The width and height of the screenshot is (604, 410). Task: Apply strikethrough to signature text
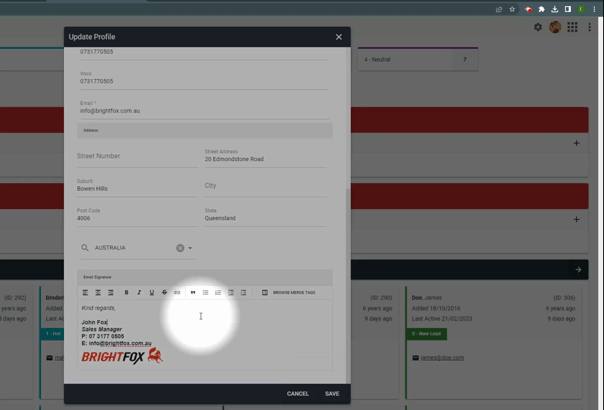point(164,292)
